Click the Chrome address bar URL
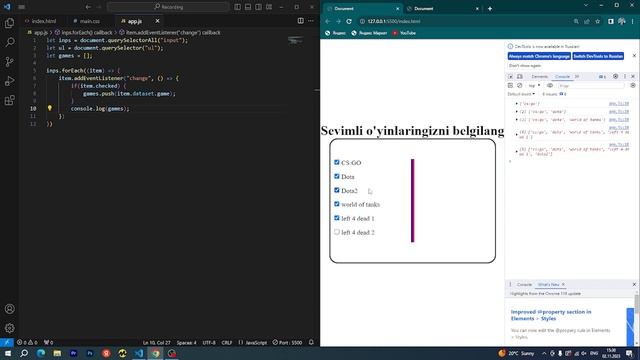Screen dimensions: 640x360 tap(394, 21)
